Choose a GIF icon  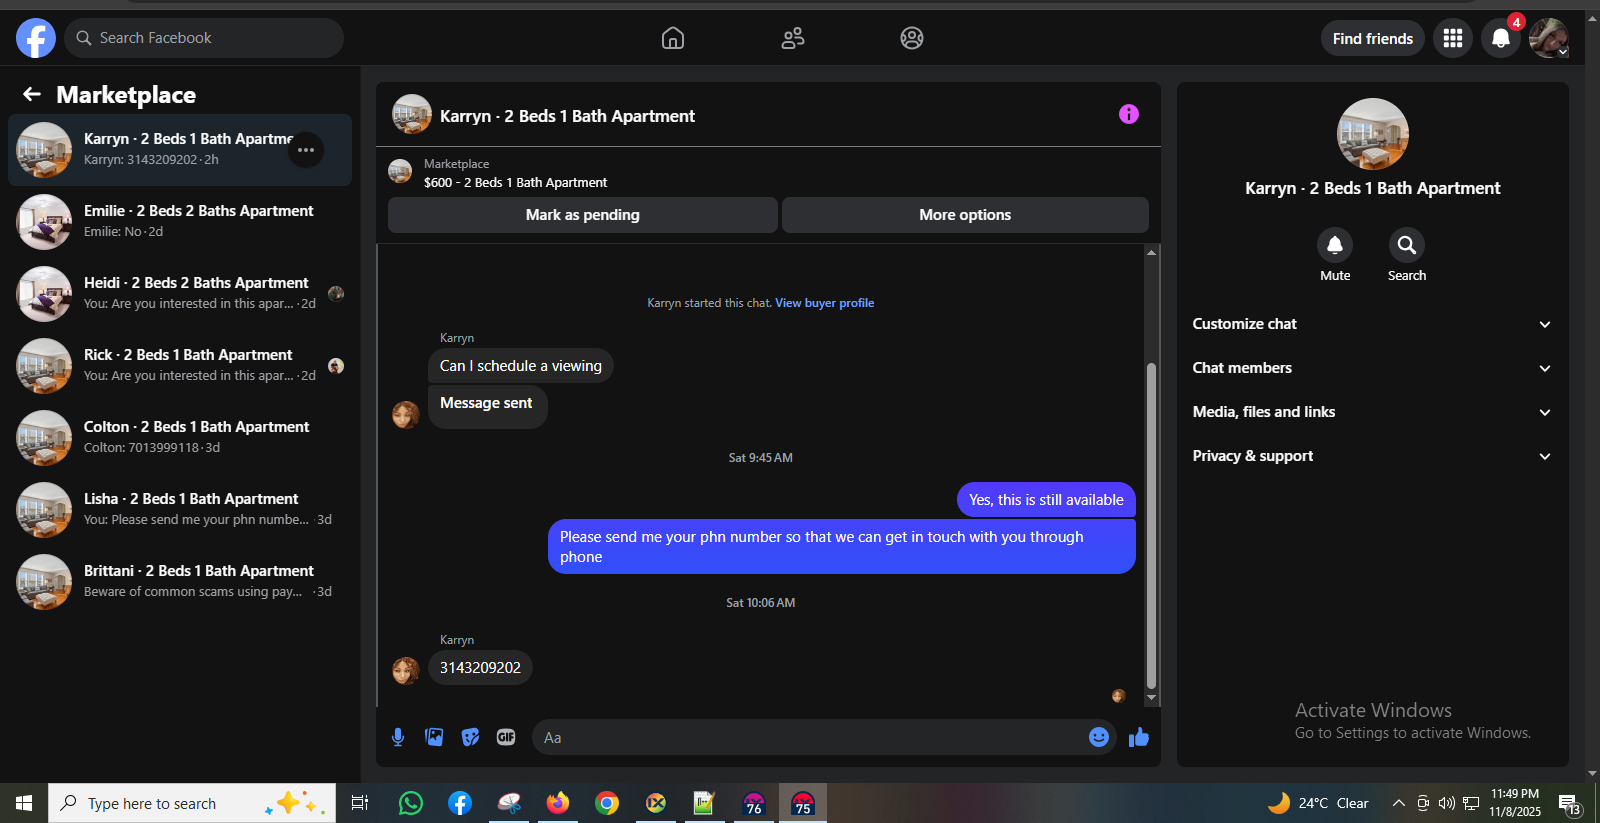506,737
